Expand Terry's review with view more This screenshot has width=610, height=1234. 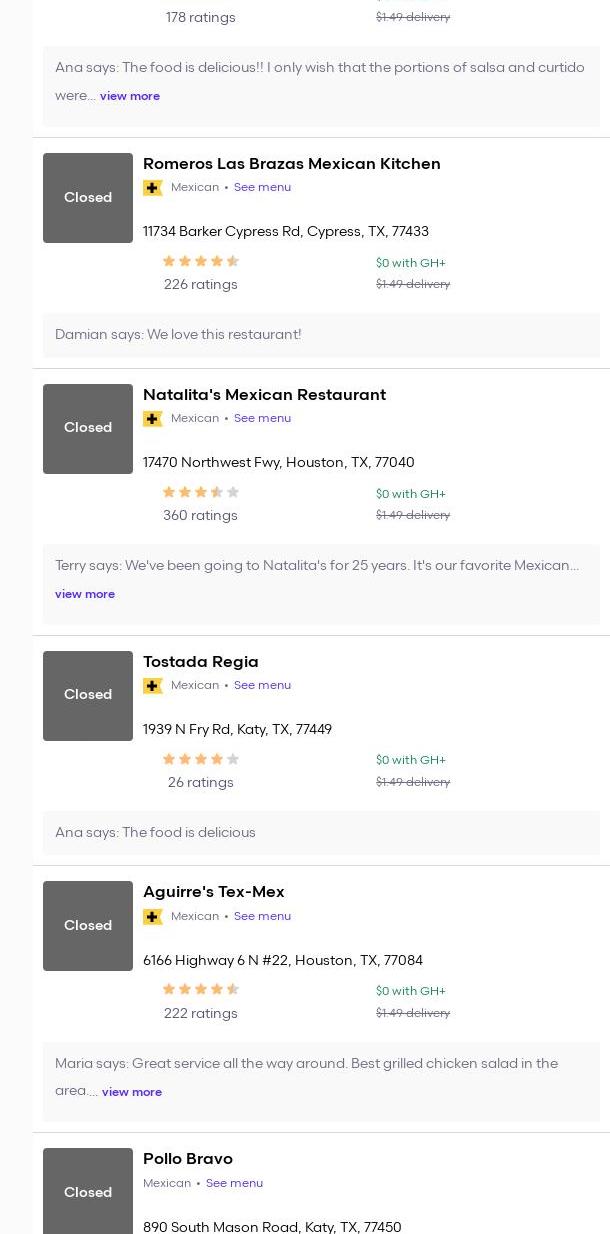point(85,594)
